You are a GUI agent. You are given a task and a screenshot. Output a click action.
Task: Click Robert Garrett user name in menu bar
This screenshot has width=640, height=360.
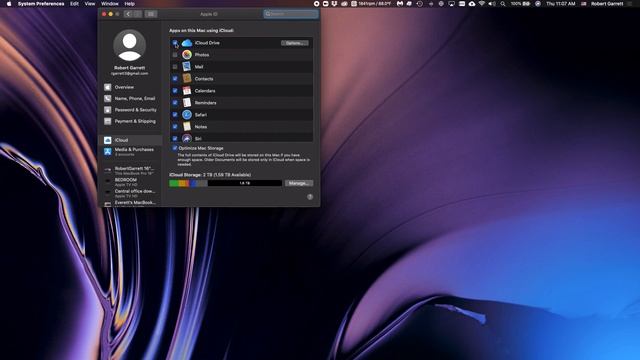point(607,4)
